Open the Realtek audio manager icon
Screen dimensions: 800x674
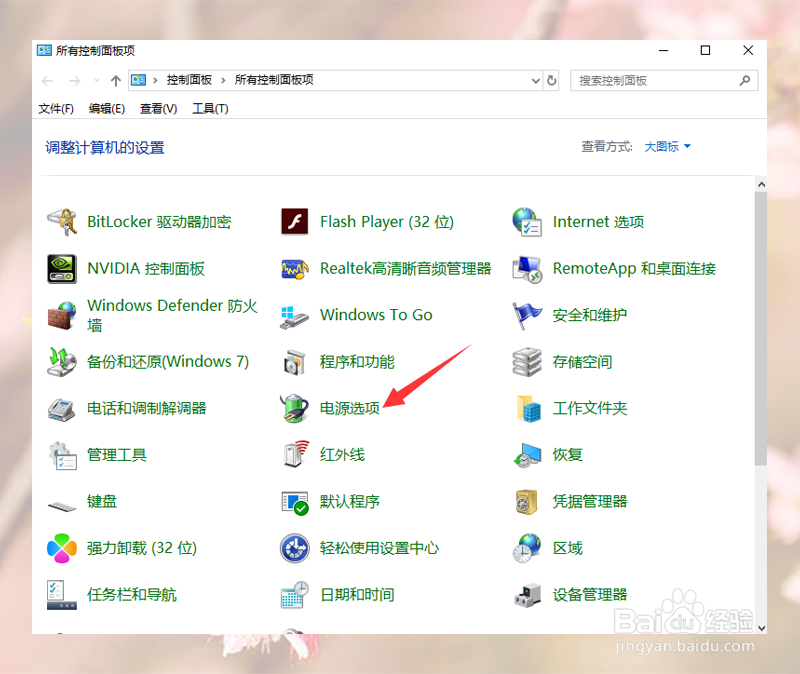coord(294,269)
